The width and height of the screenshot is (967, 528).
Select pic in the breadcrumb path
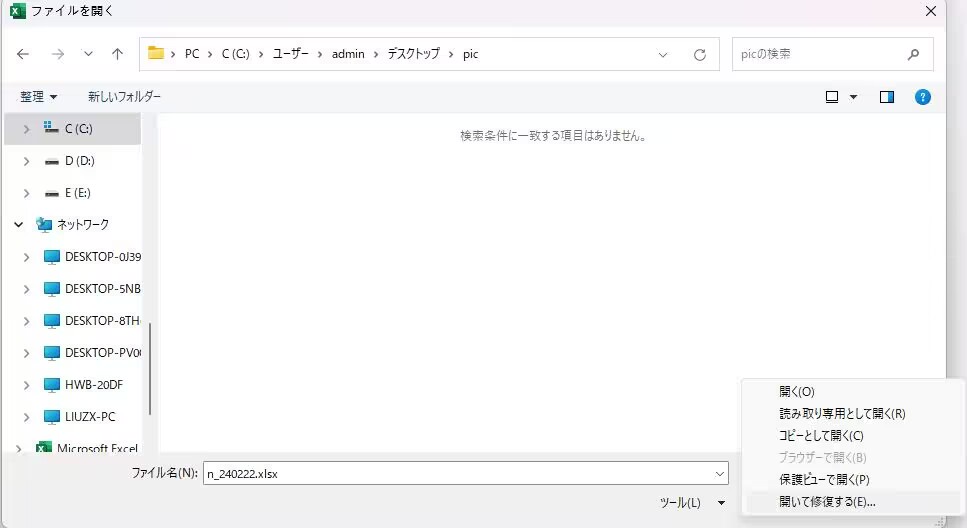point(471,54)
